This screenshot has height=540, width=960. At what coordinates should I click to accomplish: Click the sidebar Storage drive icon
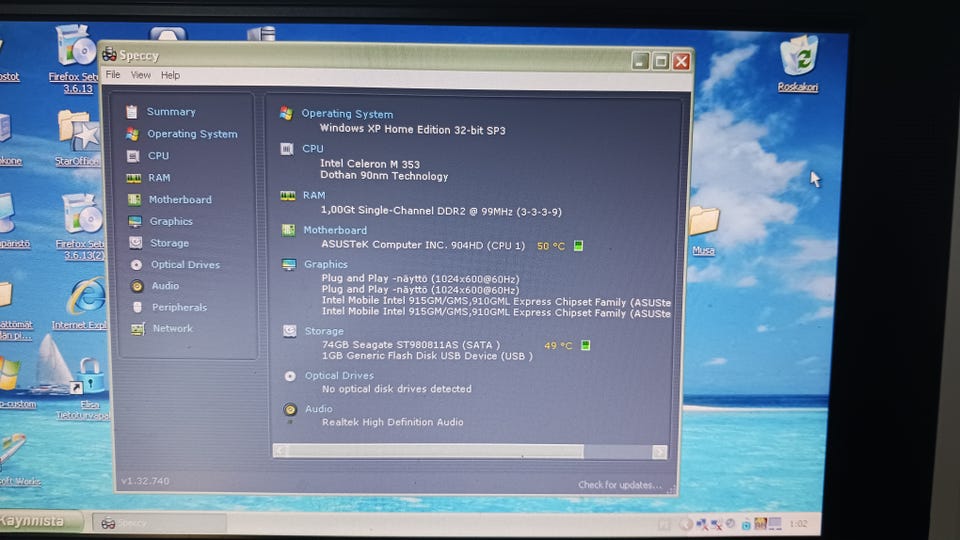(135, 243)
